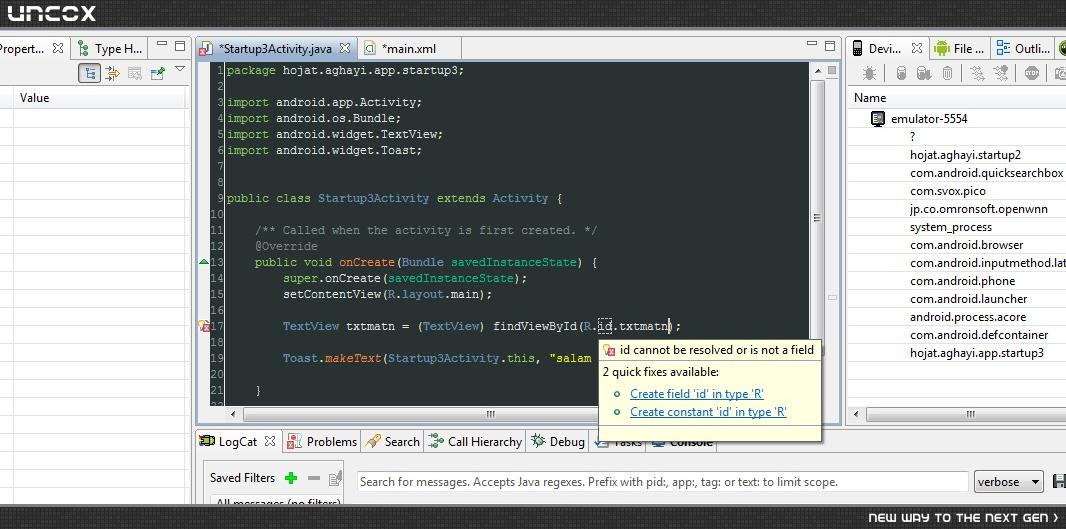Click the Dump HPROF file icon
Image resolution: width=1066 pixels, height=529 pixels.
[x=923, y=73]
